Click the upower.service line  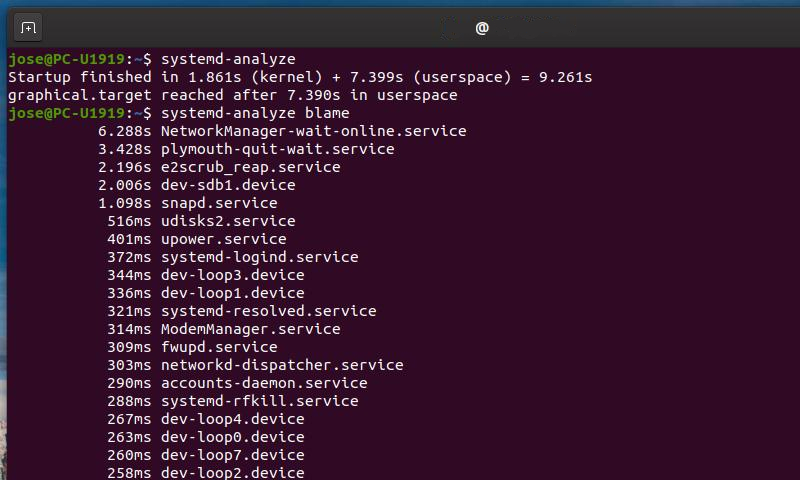(197, 239)
